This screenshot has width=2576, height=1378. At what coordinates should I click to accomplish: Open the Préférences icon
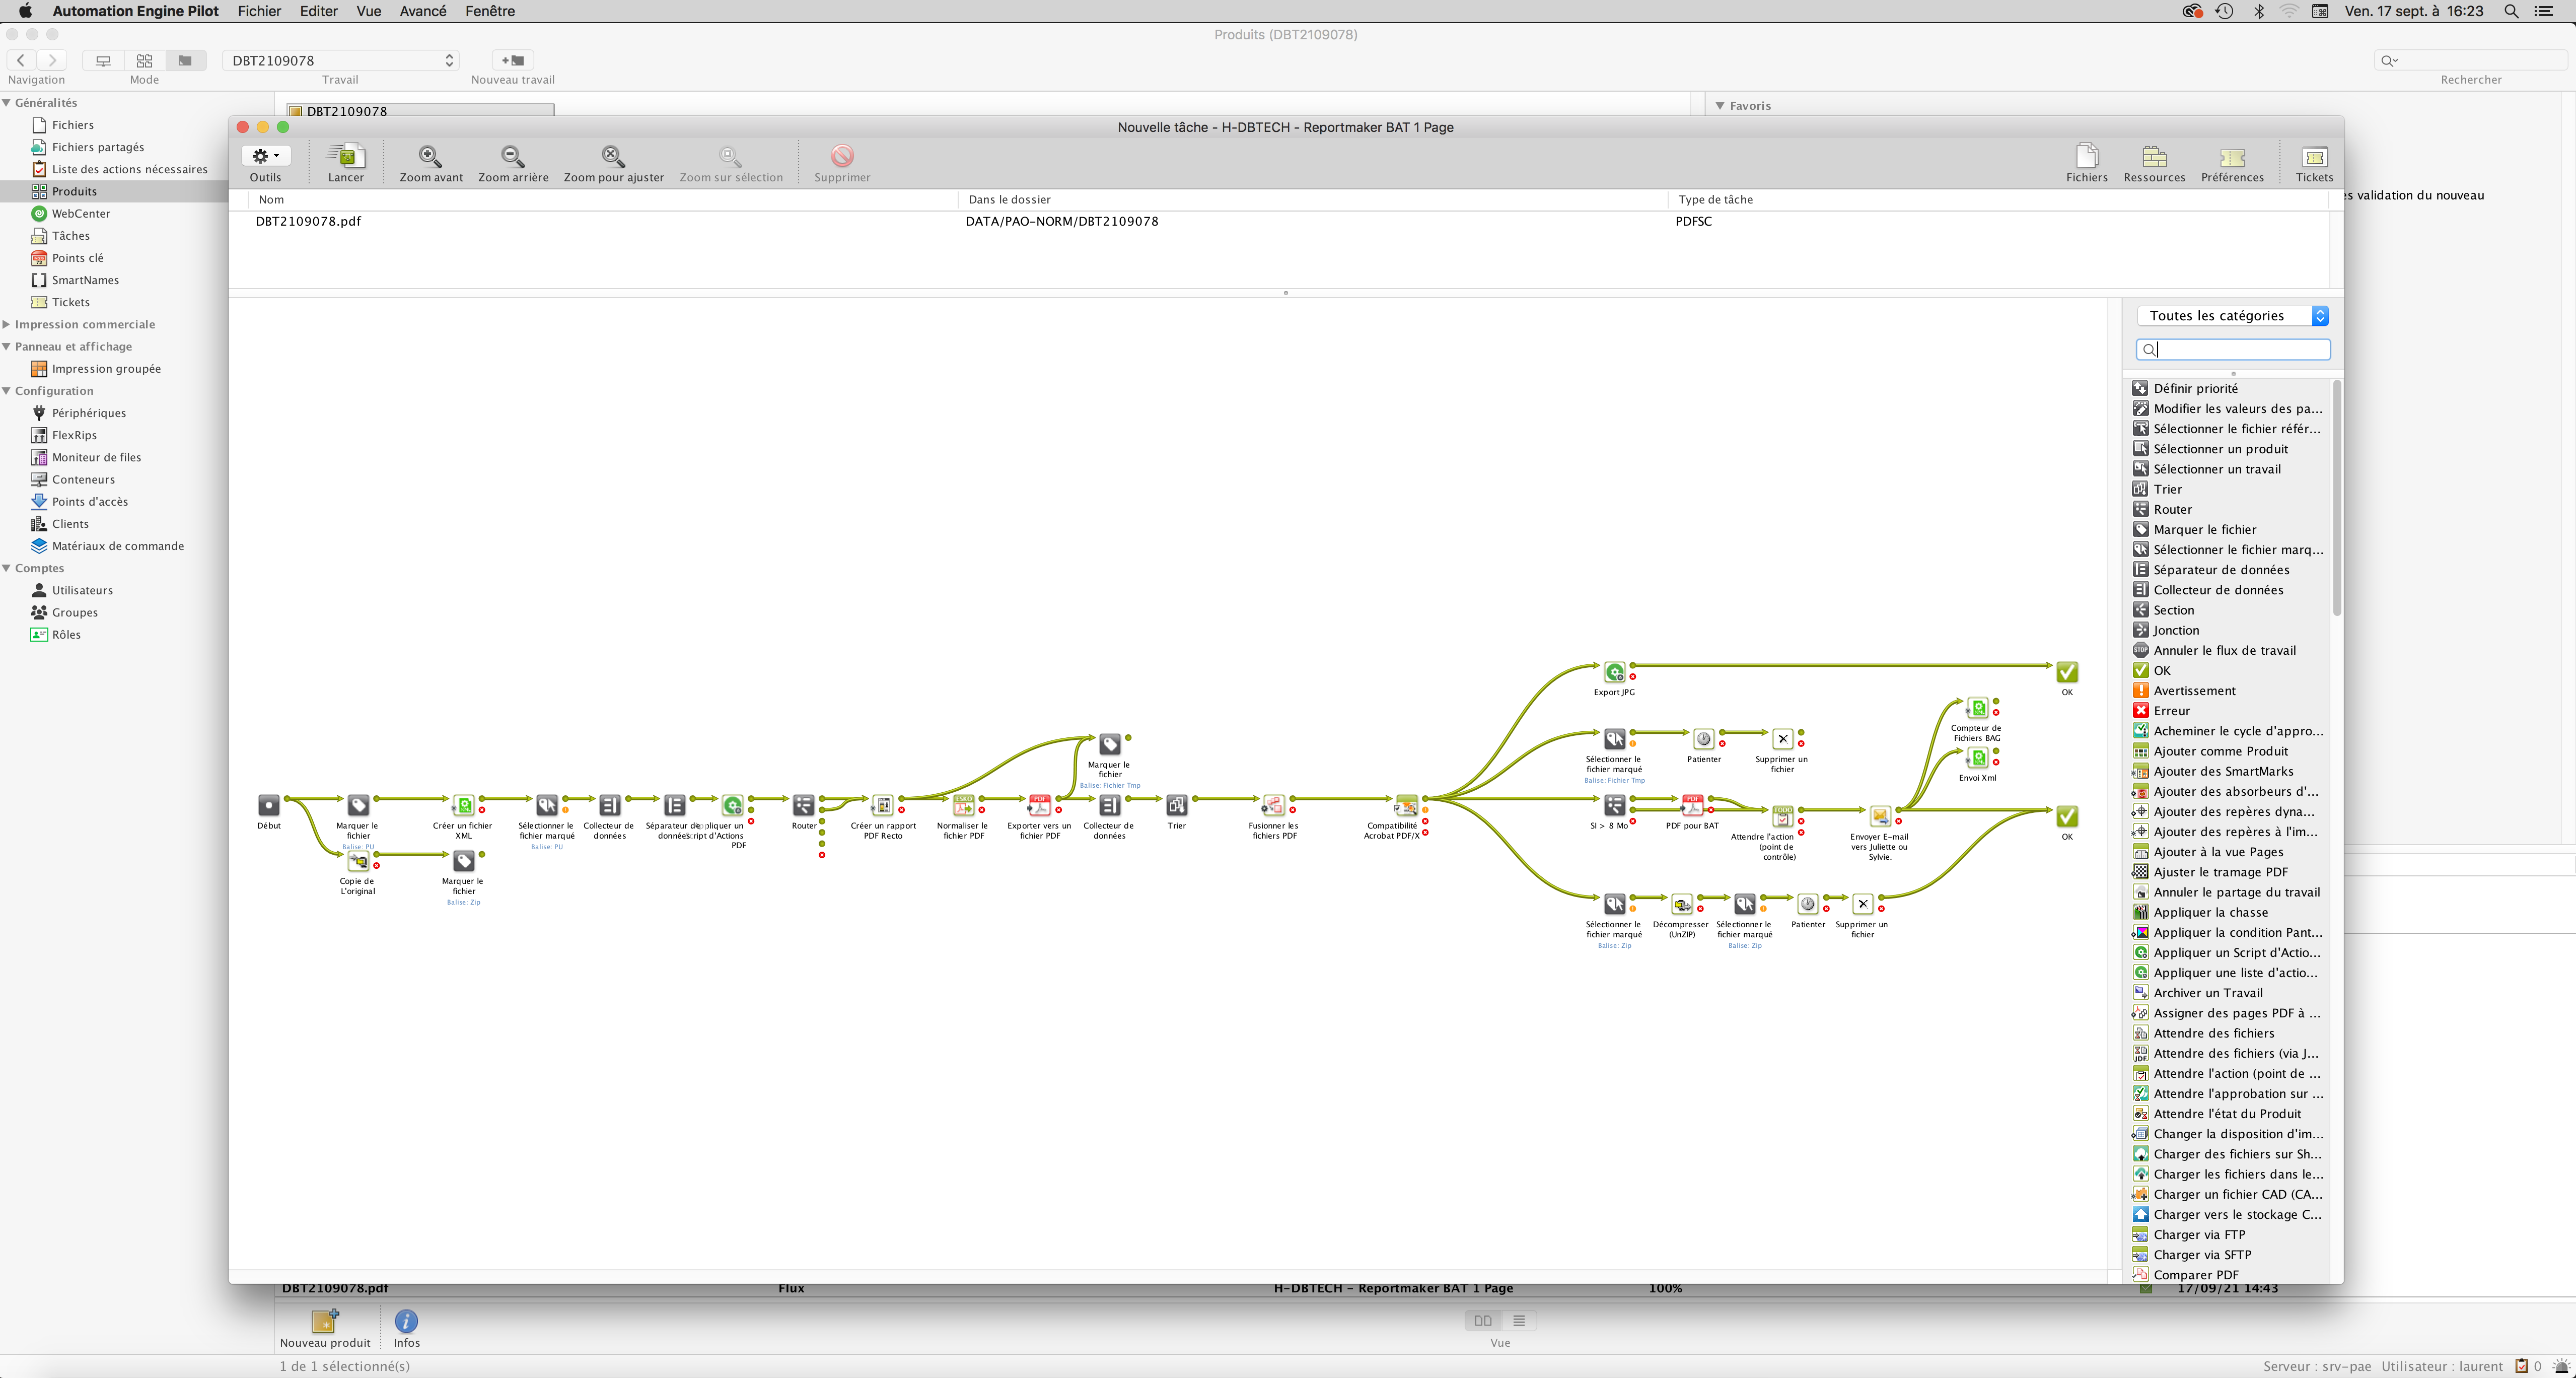2232,157
